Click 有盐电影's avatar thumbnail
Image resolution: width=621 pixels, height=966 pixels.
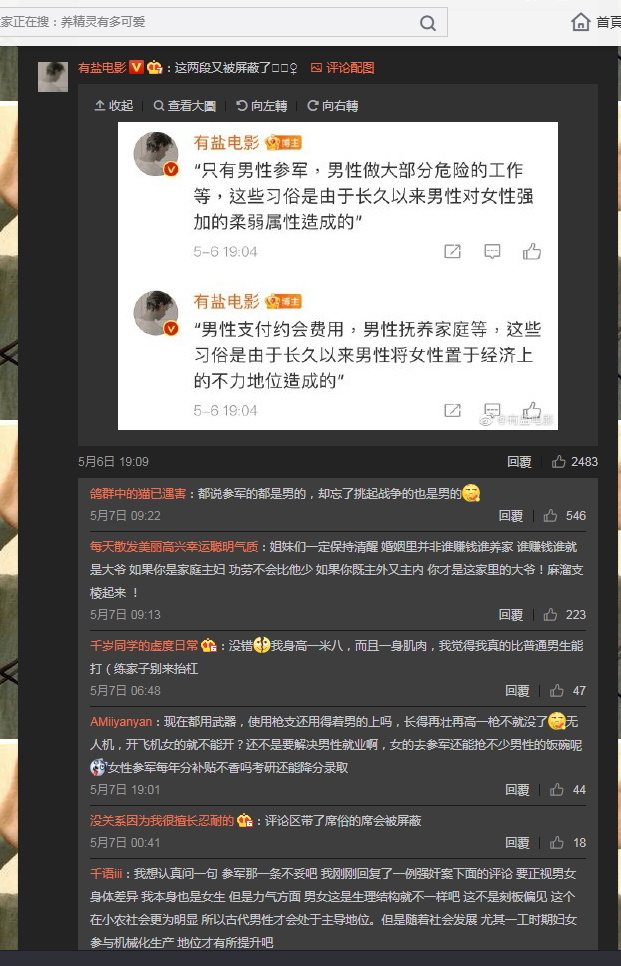pos(53,76)
